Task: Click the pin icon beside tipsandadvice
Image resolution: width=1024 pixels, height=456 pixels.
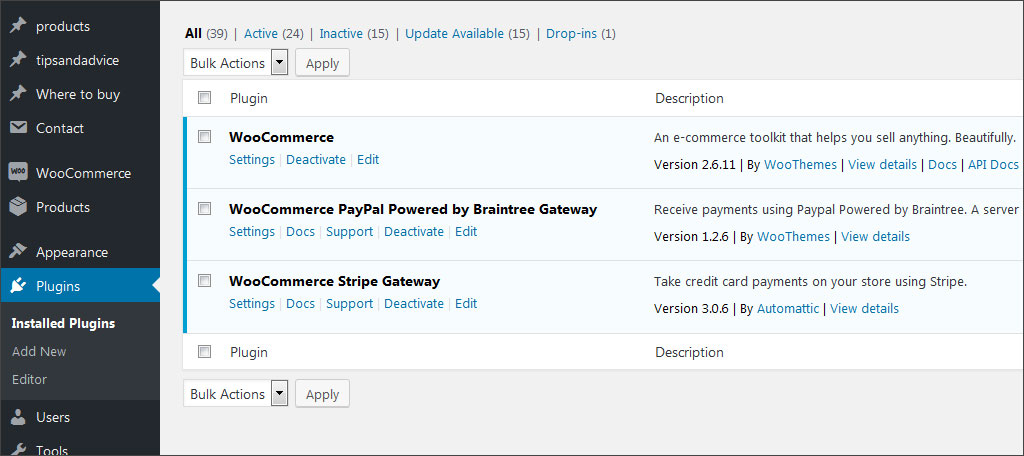Action: tap(17, 60)
